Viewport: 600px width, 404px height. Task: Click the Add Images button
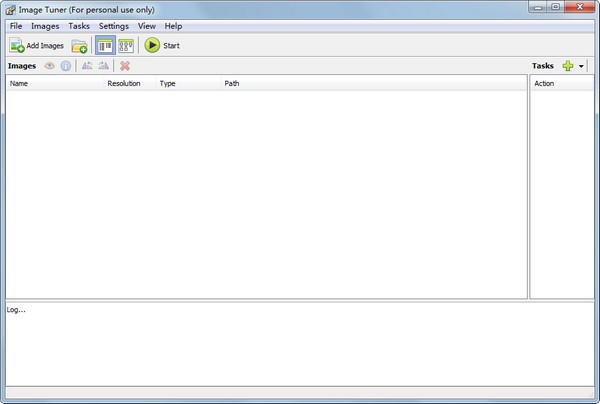point(37,46)
